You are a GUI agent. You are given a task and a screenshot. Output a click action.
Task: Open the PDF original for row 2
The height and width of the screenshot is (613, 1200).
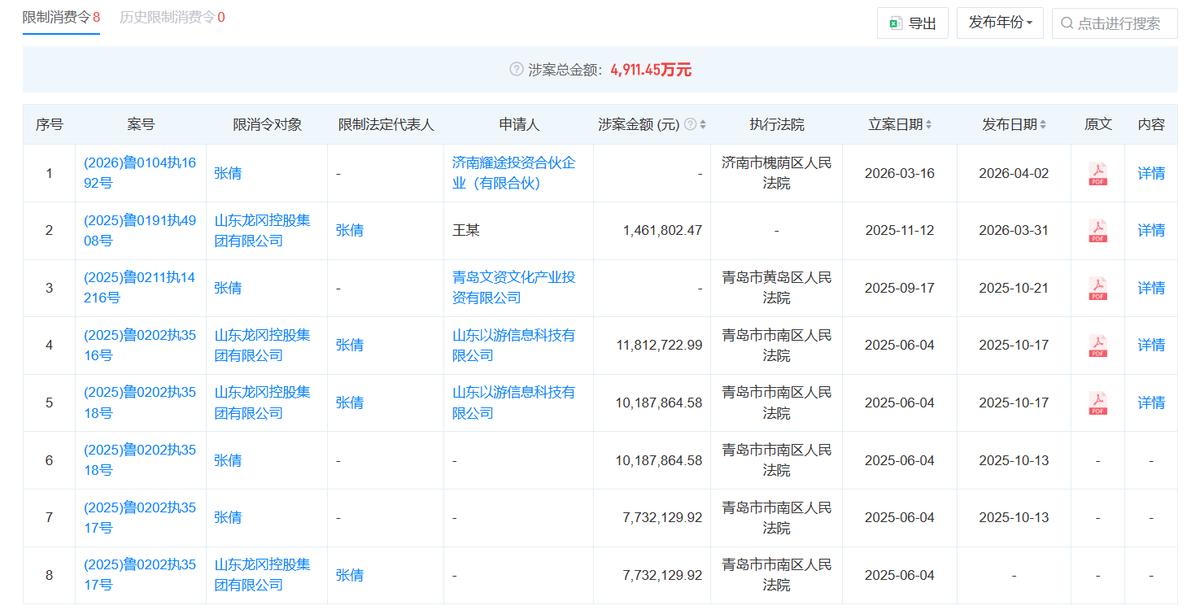pyautogui.click(x=1097, y=231)
